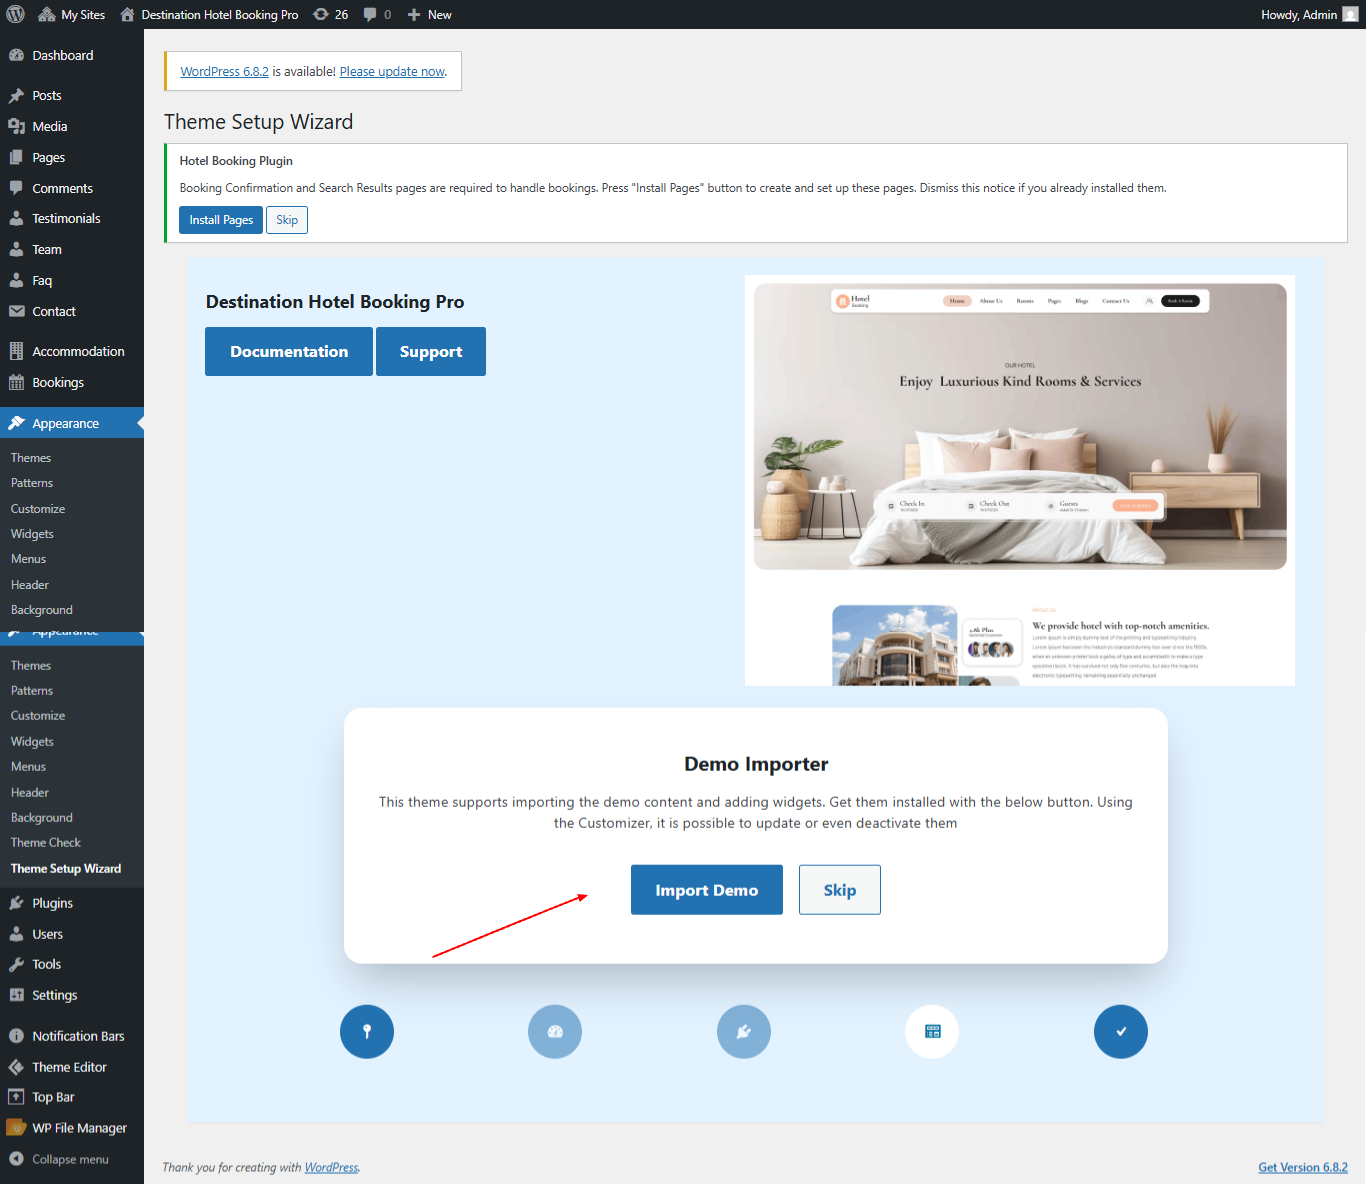Open Theme Setup Wizard submenu item
Image resolution: width=1366 pixels, height=1186 pixels.
(66, 869)
